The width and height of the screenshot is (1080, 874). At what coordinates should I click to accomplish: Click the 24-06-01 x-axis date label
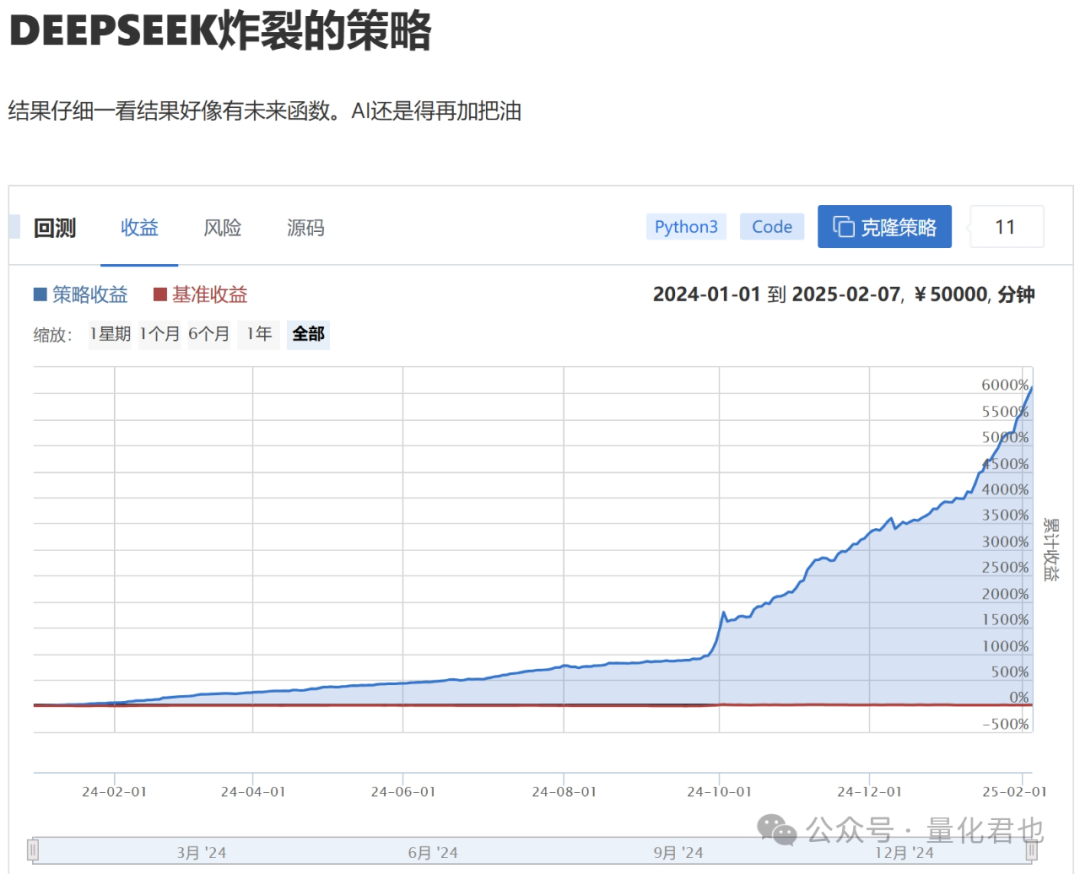pos(403,792)
